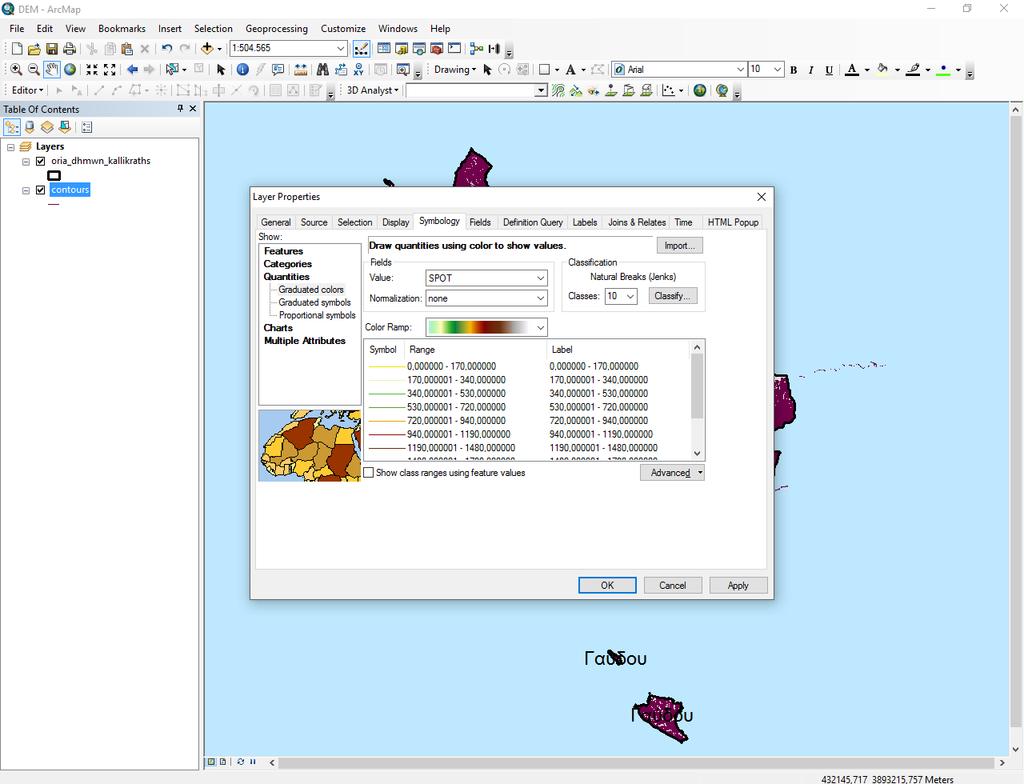Screen dimensions: 1024x784
Task: Open a map document with folder icon
Action: 34,48
